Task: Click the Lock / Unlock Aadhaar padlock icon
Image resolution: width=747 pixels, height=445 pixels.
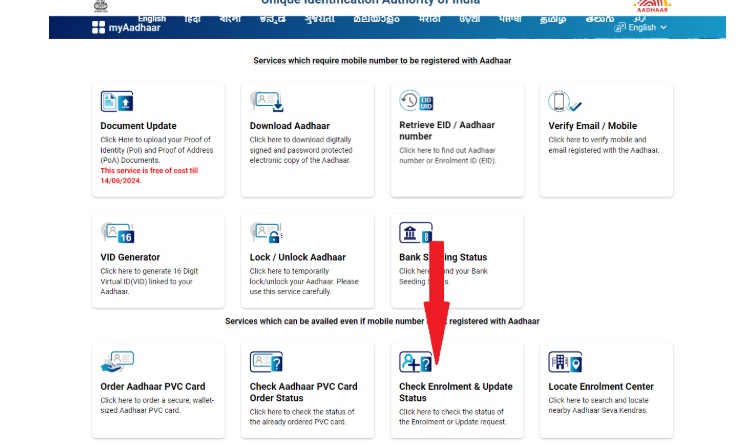Action: click(266, 233)
